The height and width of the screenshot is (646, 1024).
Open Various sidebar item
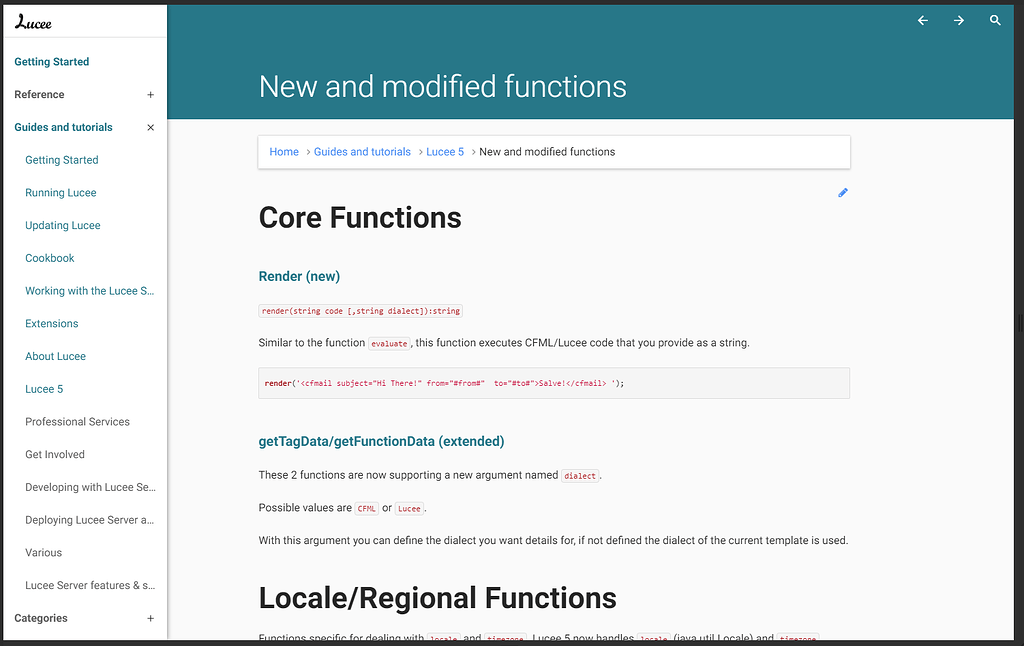tap(44, 553)
